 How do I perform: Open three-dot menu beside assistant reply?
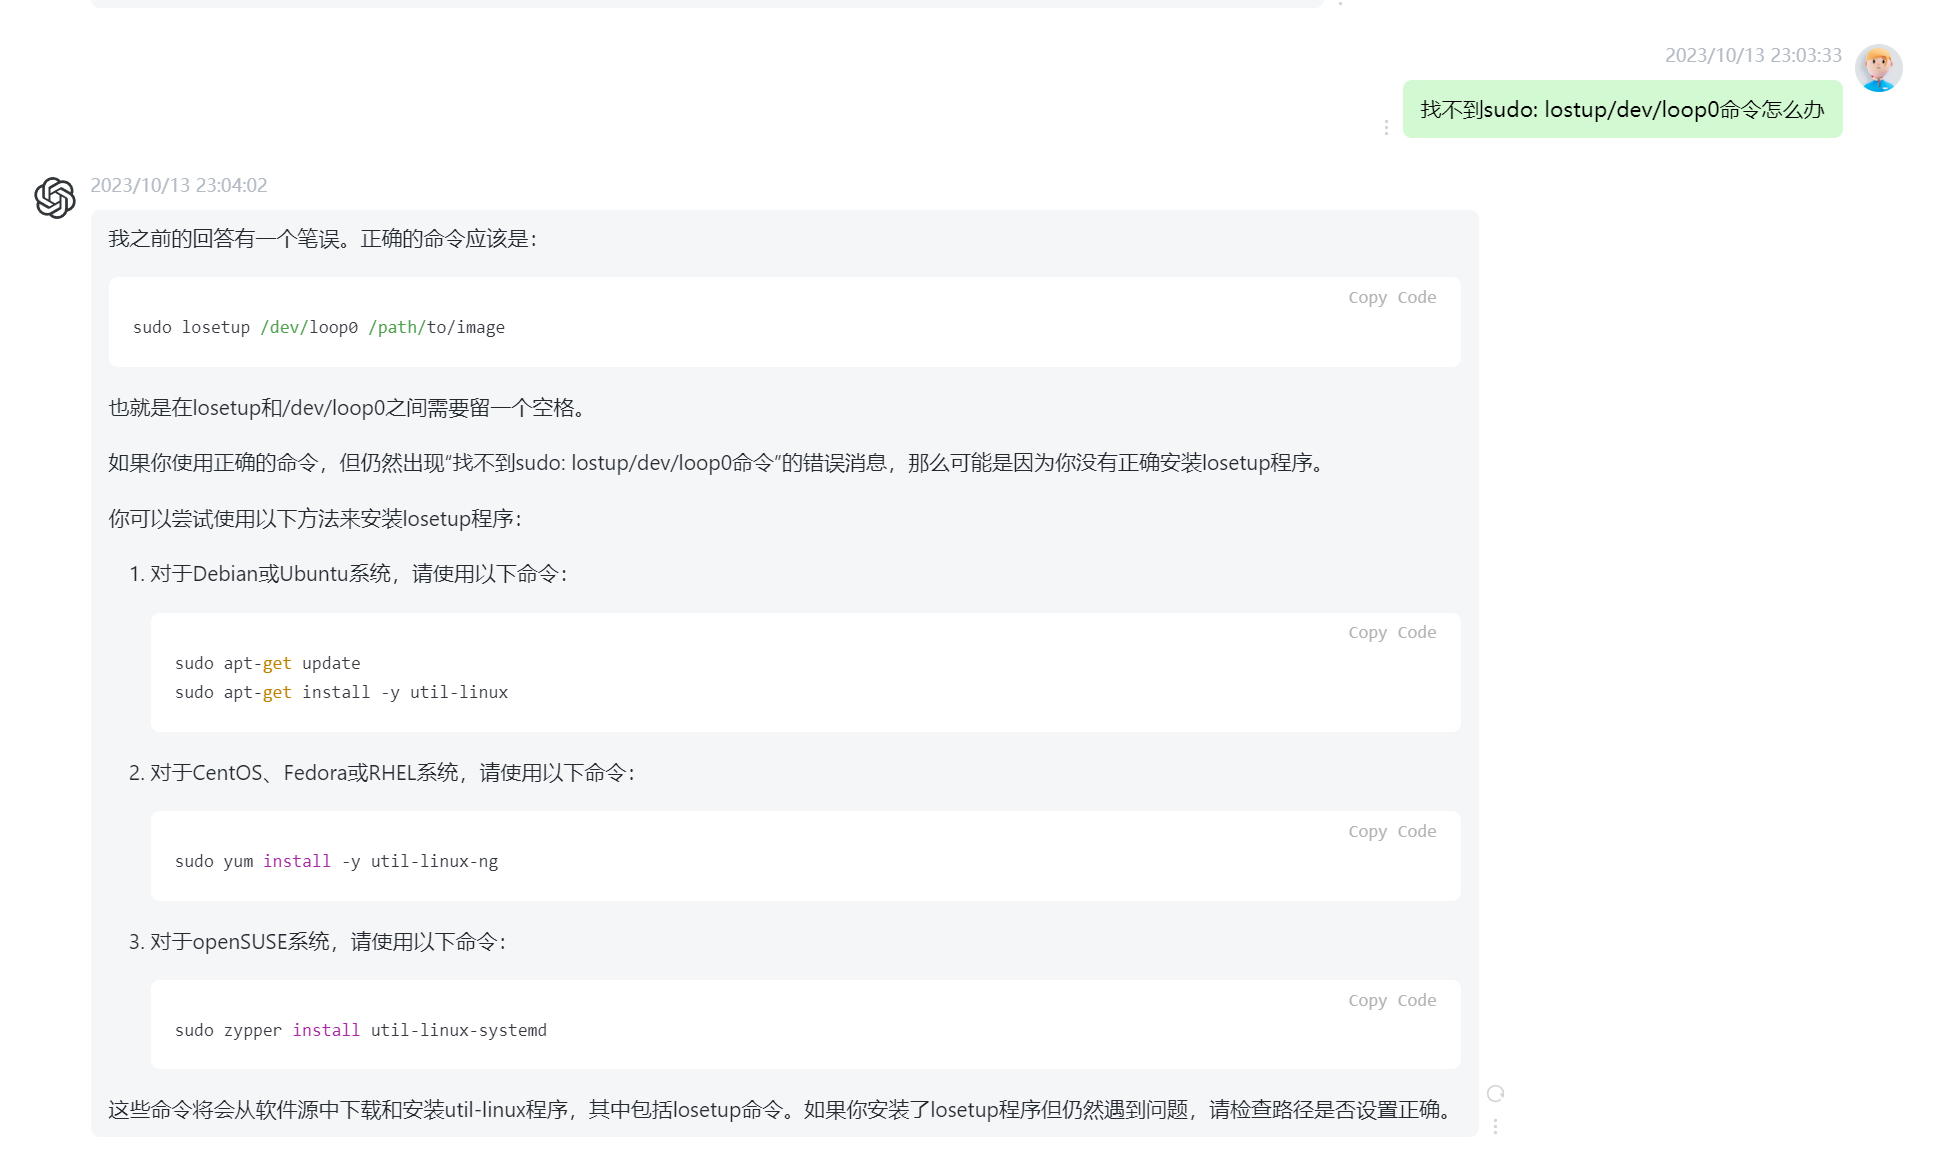[1495, 1126]
